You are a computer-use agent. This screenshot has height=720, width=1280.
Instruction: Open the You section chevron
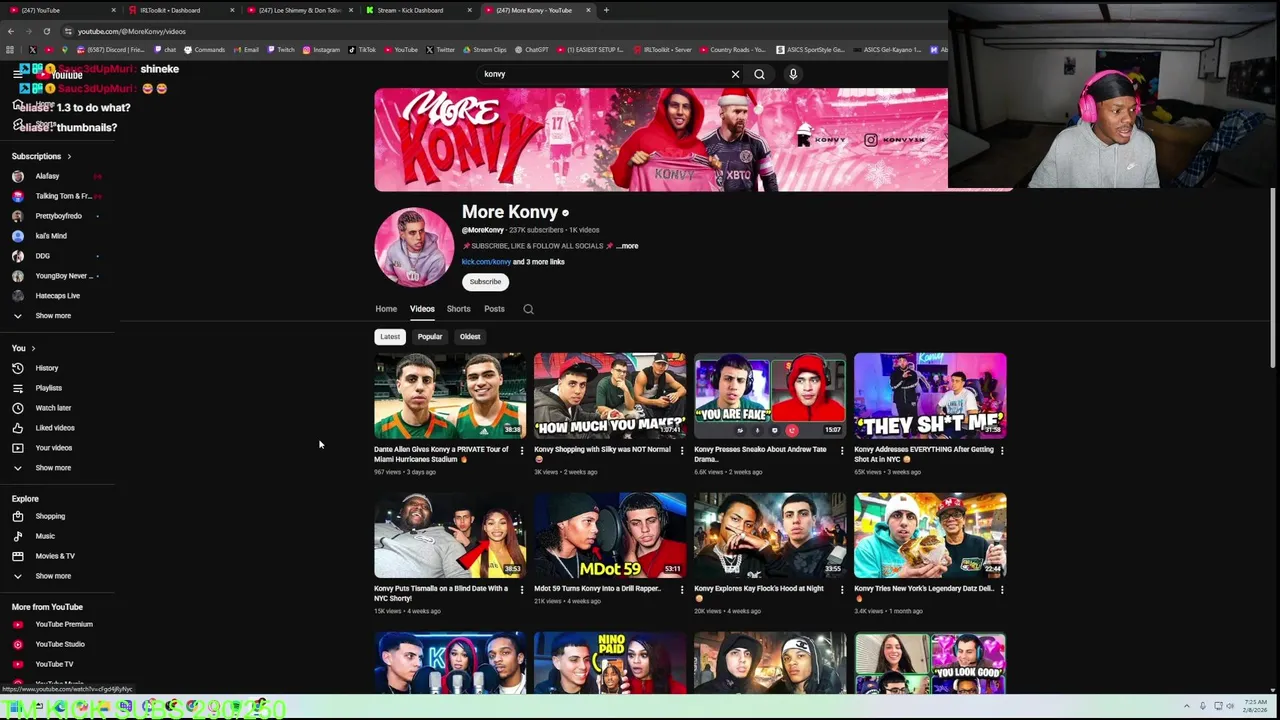33,348
